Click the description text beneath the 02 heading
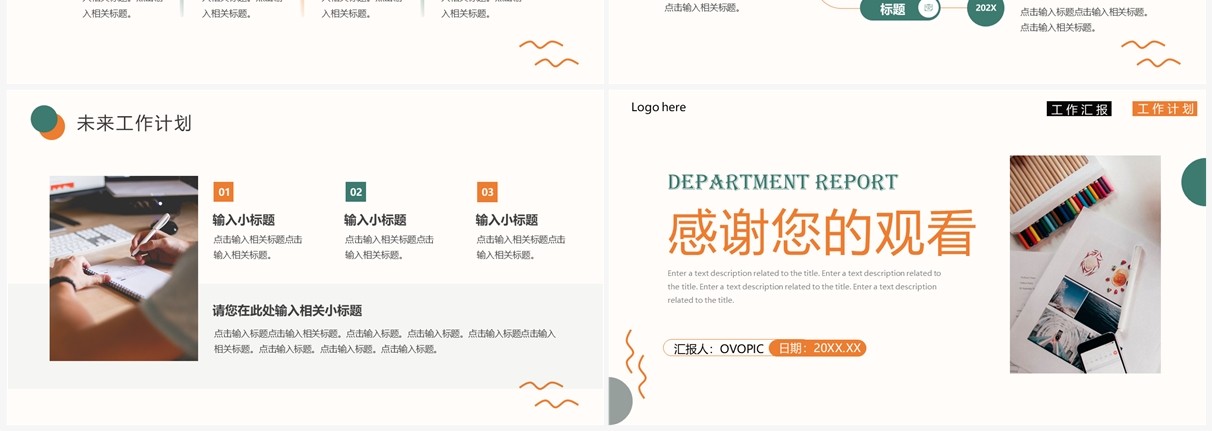 pyautogui.click(x=389, y=247)
